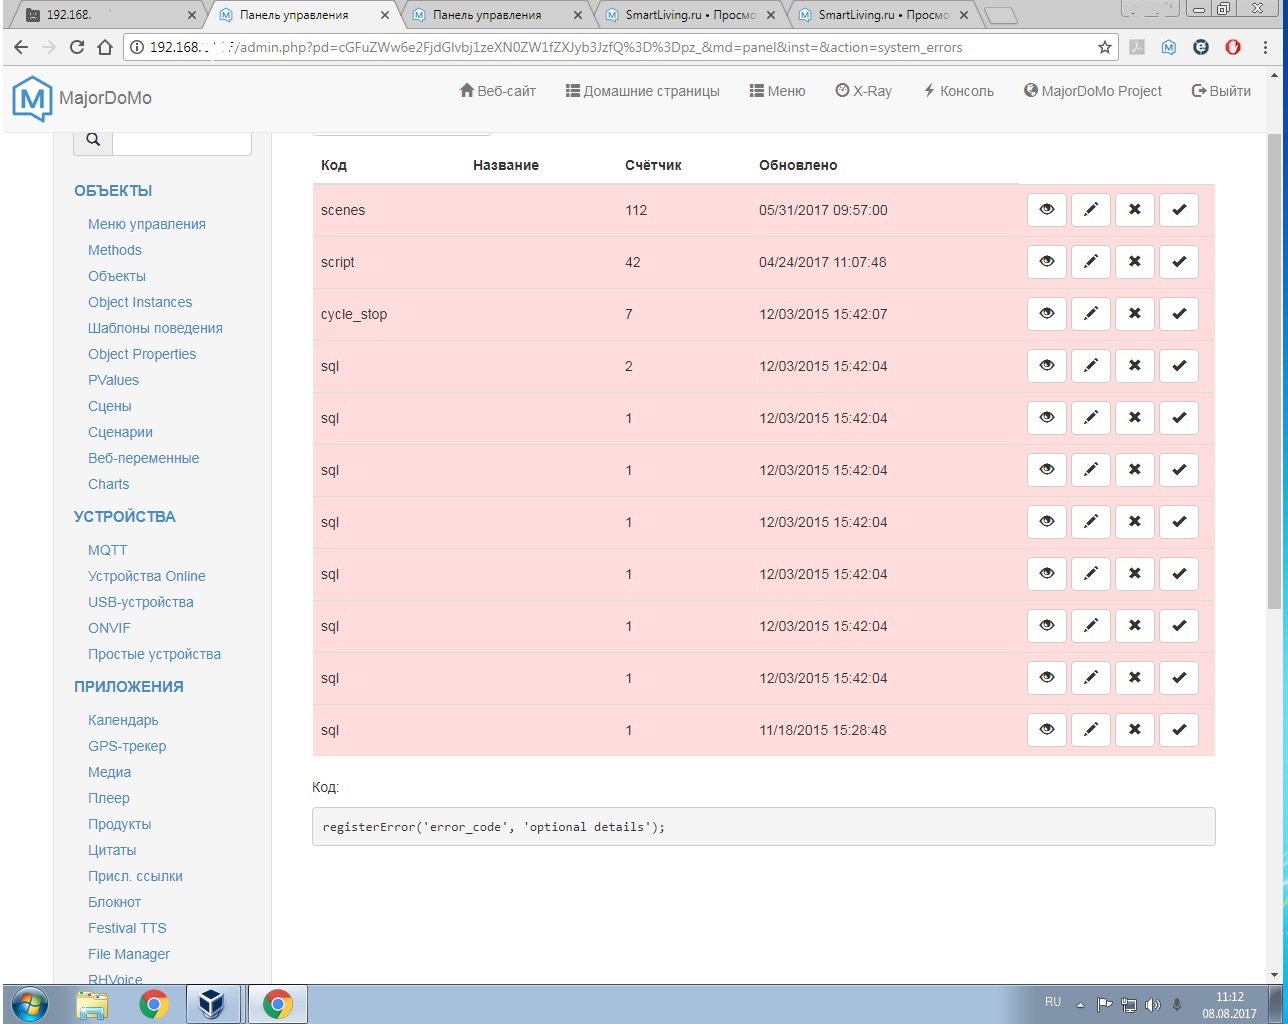Image resolution: width=1288 pixels, height=1024 pixels.
Task: Click the pencil edit icon for scenes row
Action: (x=1090, y=210)
